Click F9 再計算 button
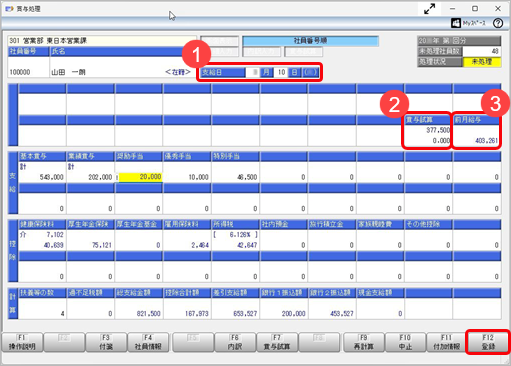 pos(364,342)
